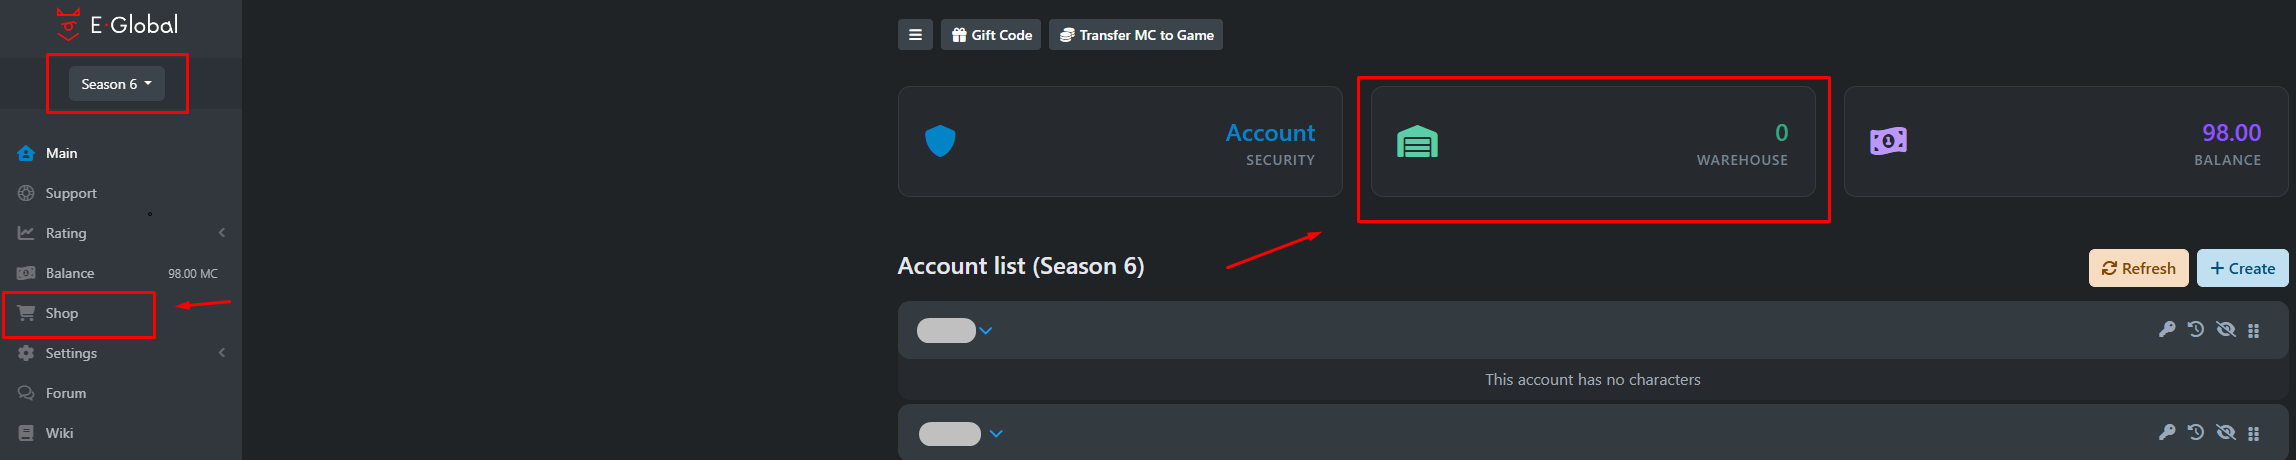Click the Create account button
This screenshot has width=2296, height=460.
(2242, 268)
